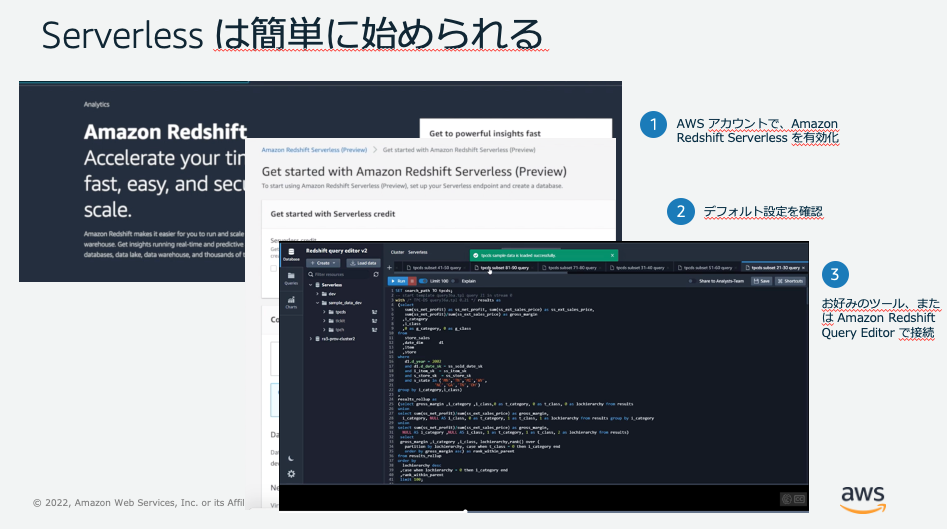Collapse the sample_data_dev node
This screenshot has width=947, height=529.
tap(317, 303)
